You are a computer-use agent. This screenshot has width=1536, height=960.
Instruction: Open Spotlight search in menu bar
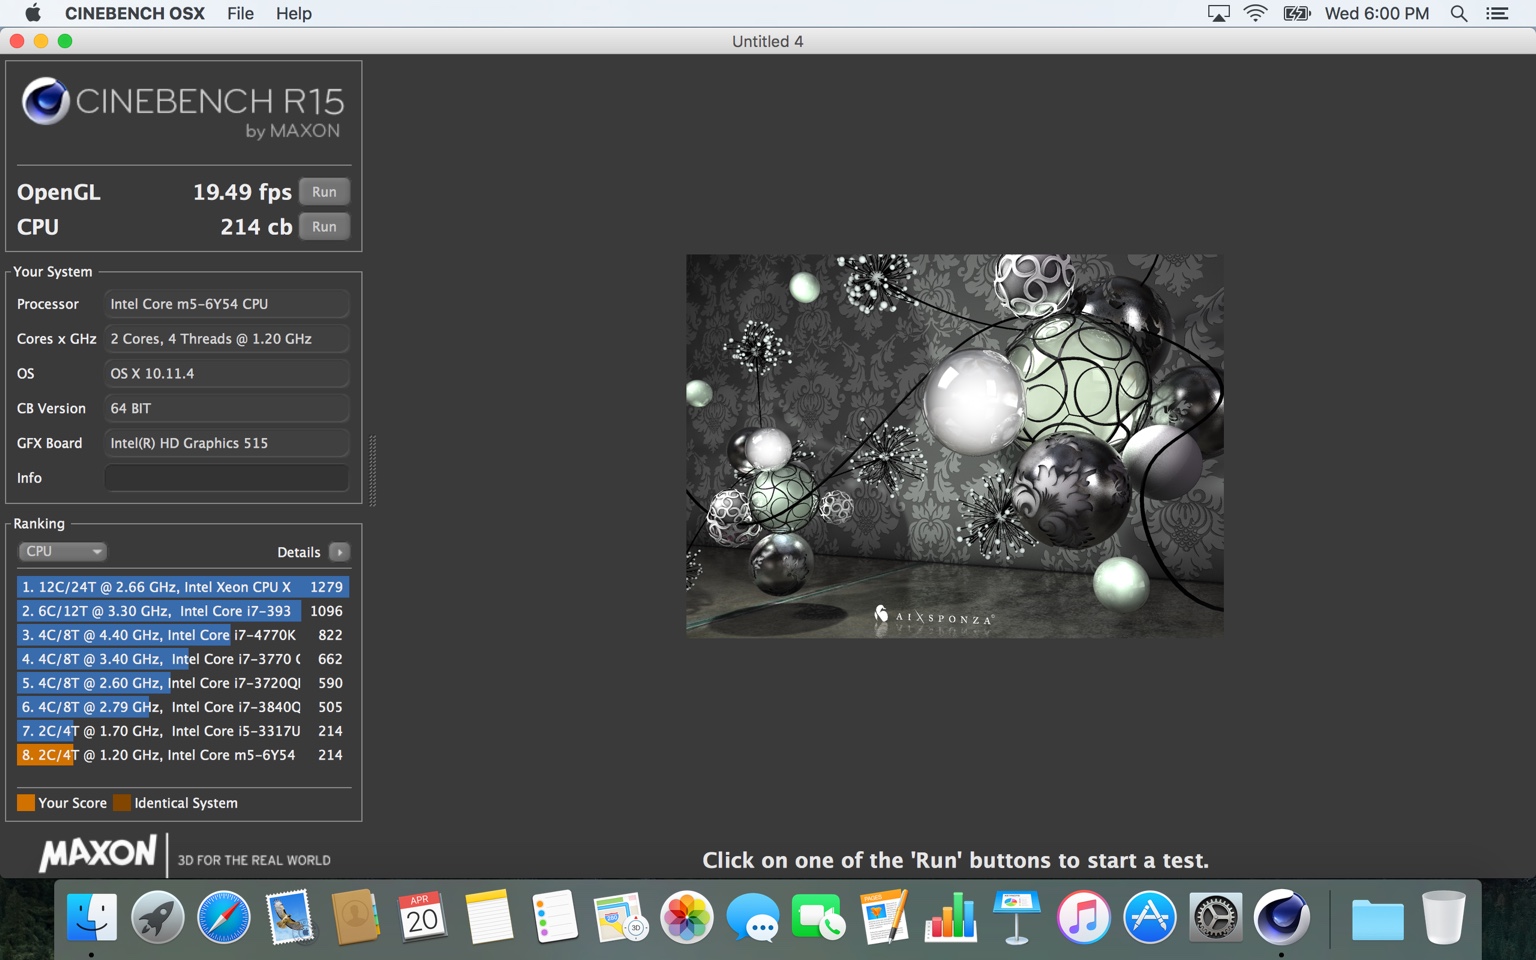(1459, 13)
